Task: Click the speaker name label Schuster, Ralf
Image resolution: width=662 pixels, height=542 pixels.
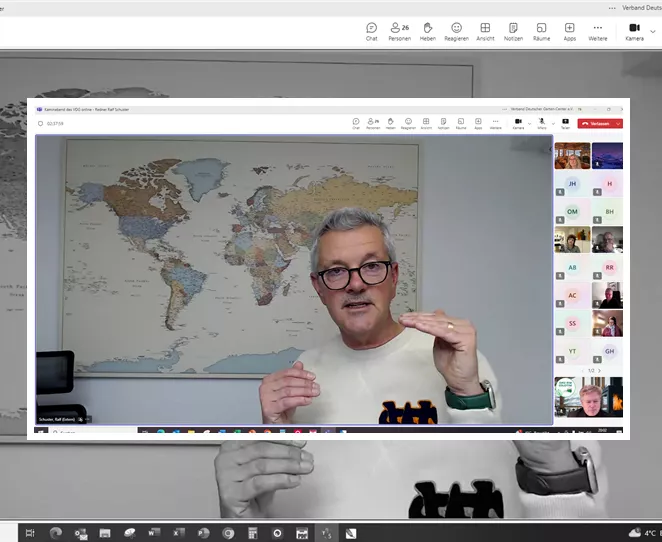Action: pyautogui.click(x=57, y=419)
